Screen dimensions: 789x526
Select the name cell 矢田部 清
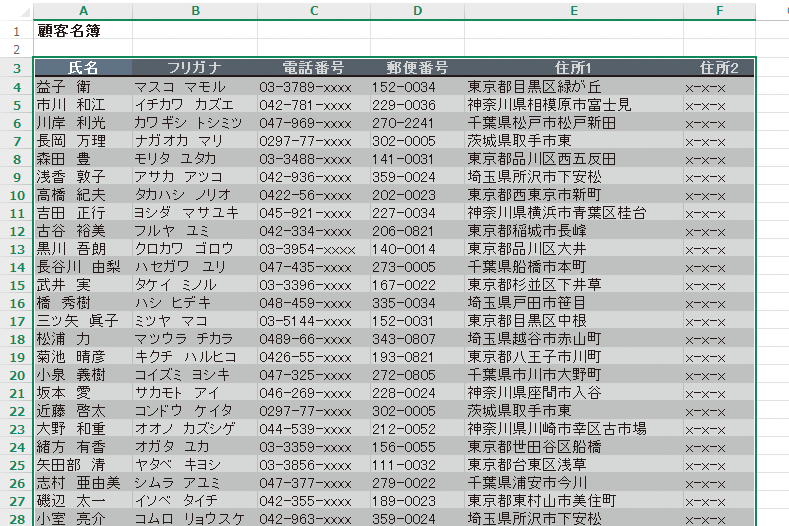pyautogui.click(x=83, y=465)
